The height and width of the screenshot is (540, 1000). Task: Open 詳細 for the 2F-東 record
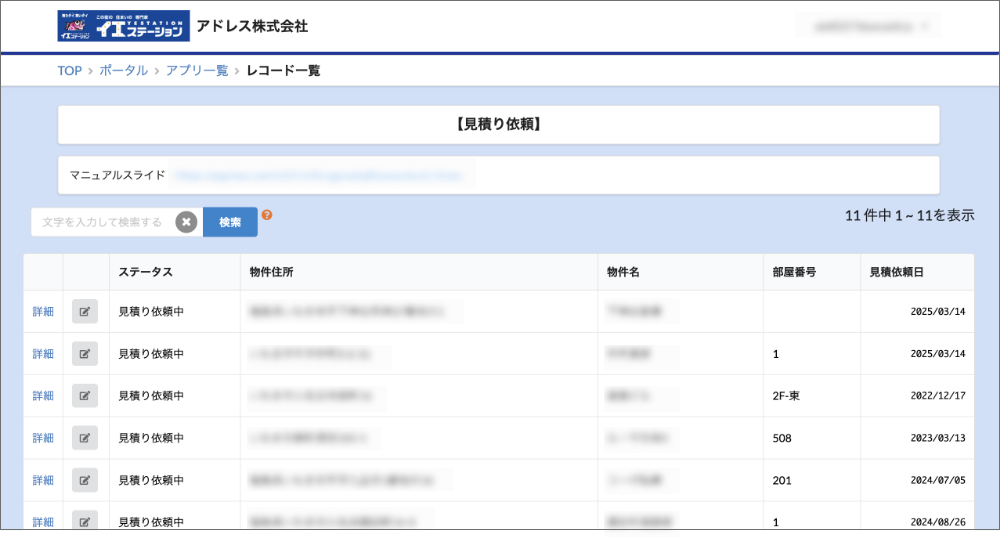pyautogui.click(x=43, y=396)
